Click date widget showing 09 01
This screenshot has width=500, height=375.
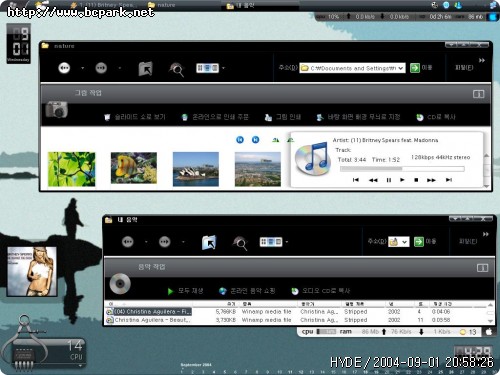pos(19,44)
